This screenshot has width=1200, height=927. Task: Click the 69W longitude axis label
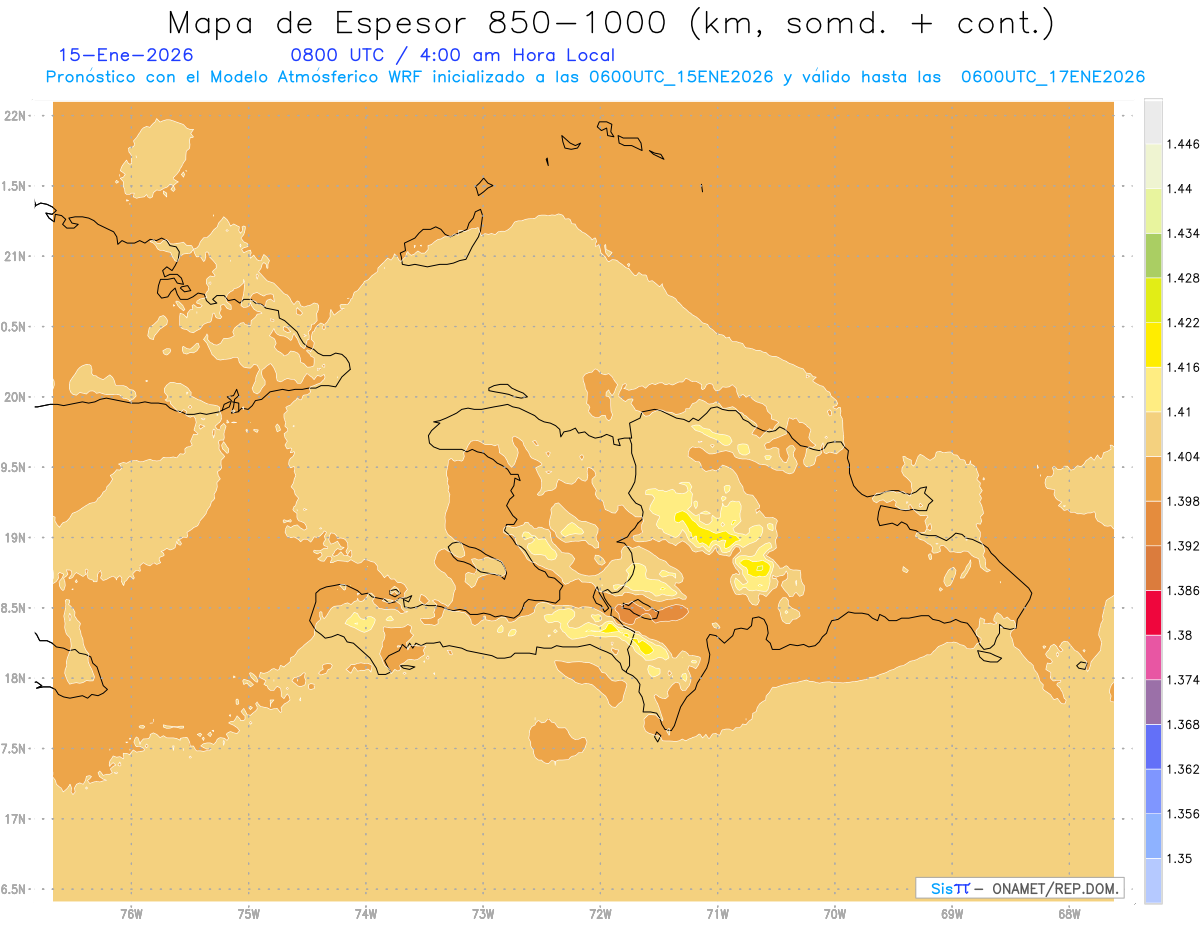point(952,914)
